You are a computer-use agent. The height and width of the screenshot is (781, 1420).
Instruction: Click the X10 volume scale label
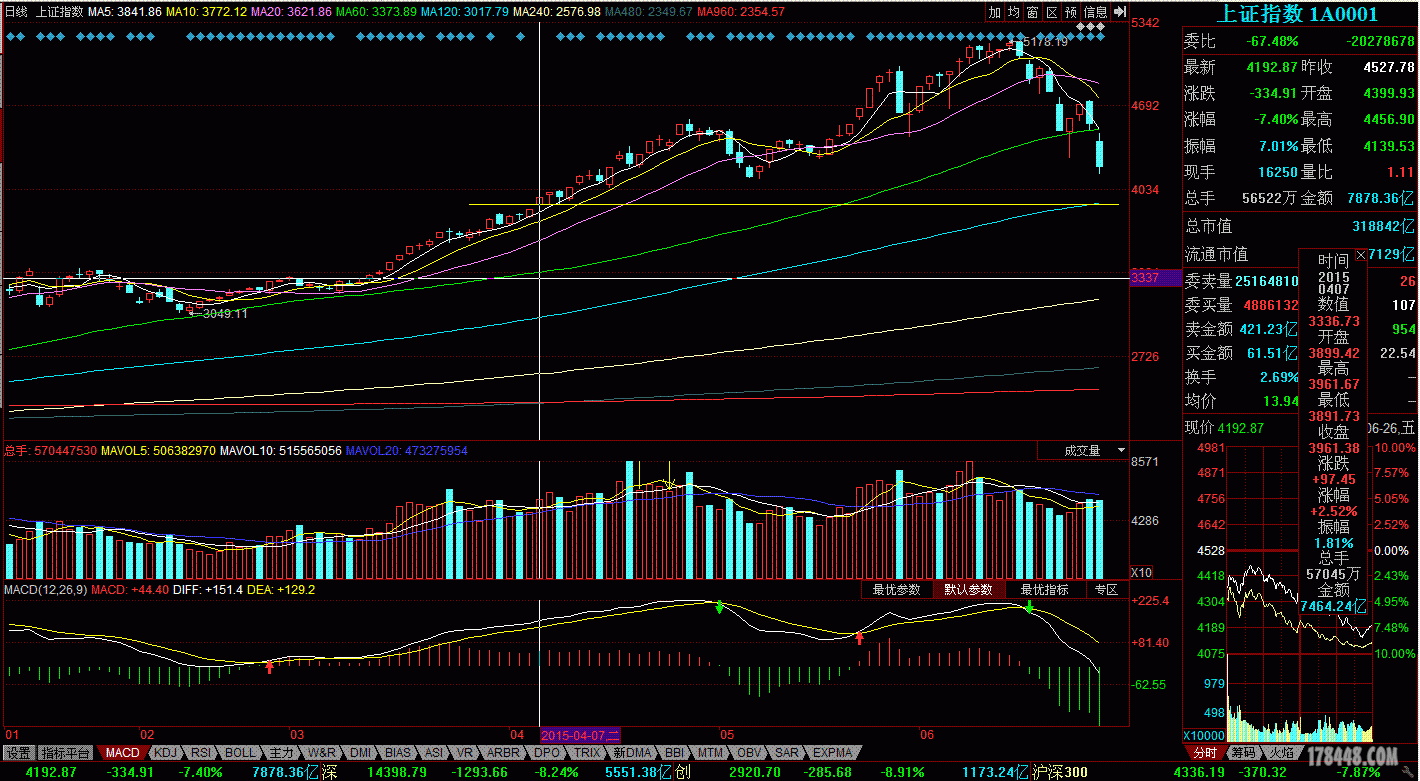coord(1140,572)
